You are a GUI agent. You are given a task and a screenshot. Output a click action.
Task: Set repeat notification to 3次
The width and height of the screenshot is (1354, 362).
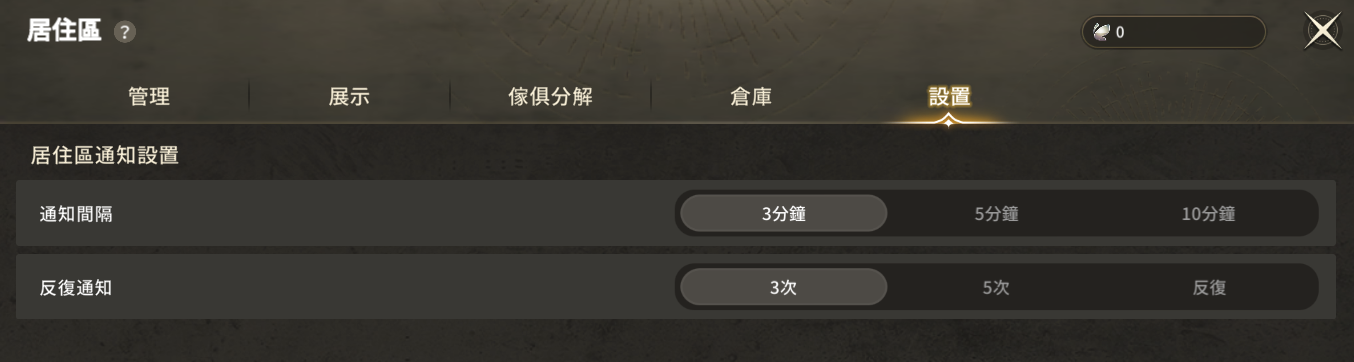click(x=784, y=287)
